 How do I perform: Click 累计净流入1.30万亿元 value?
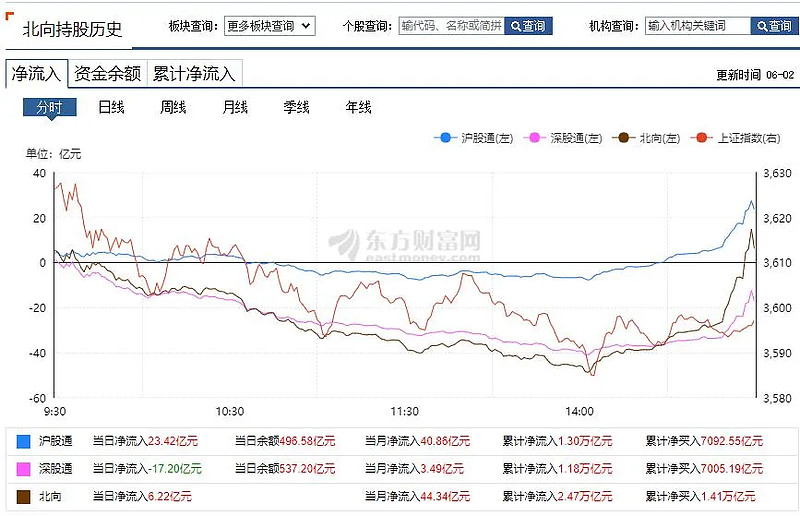click(557, 441)
